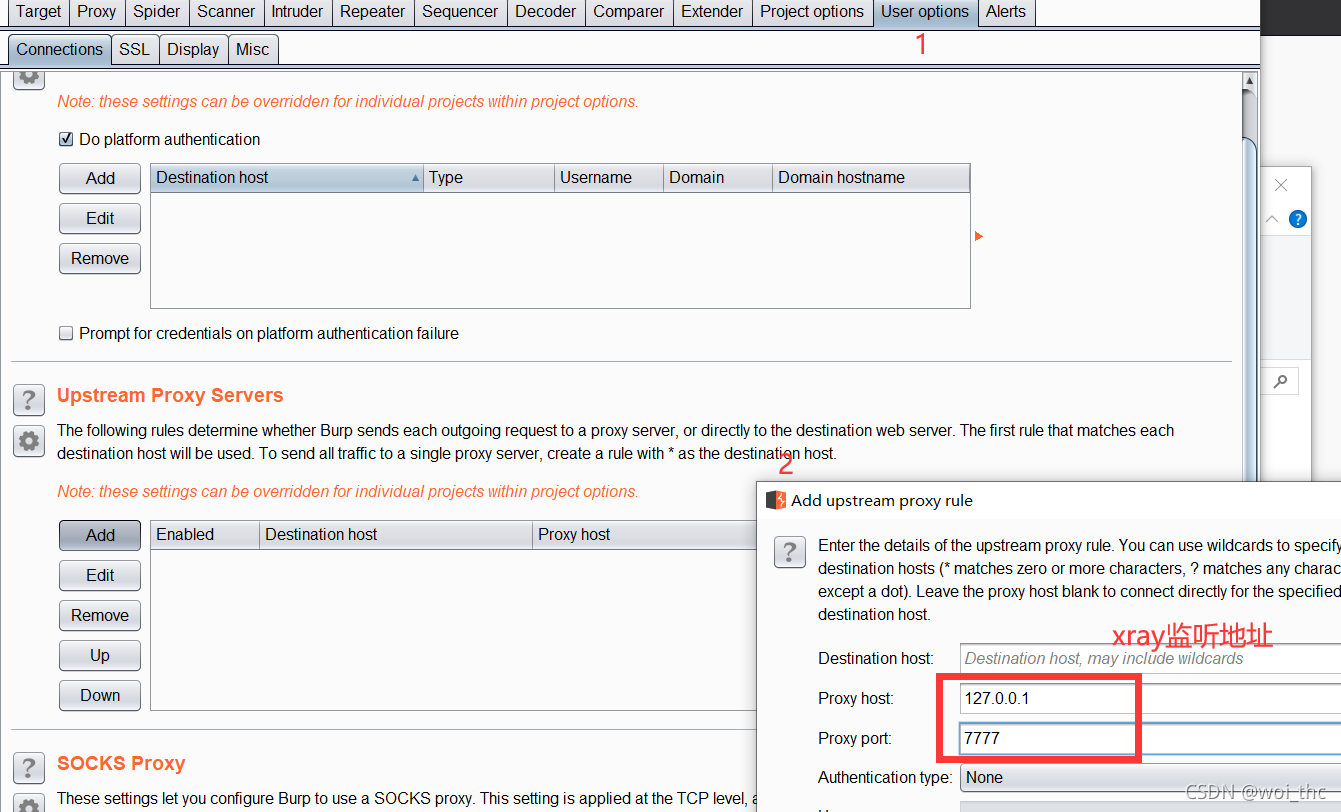Switch to Comparer tab
The image size is (1341, 812).
pyautogui.click(x=629, y=12)
